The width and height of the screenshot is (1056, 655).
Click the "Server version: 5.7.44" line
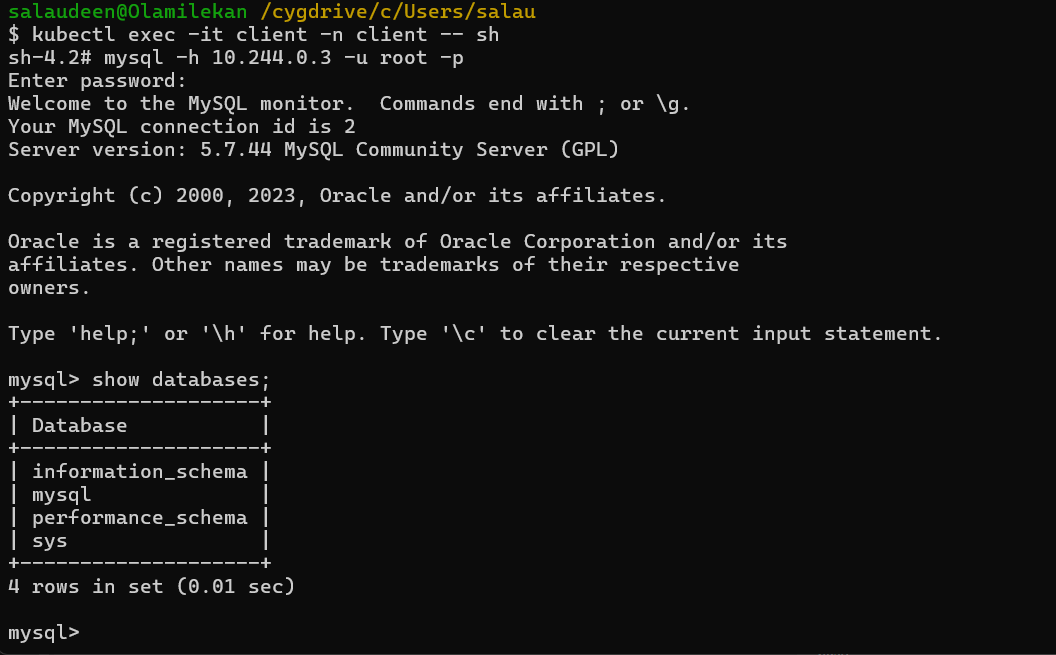[x=313, y=150]
